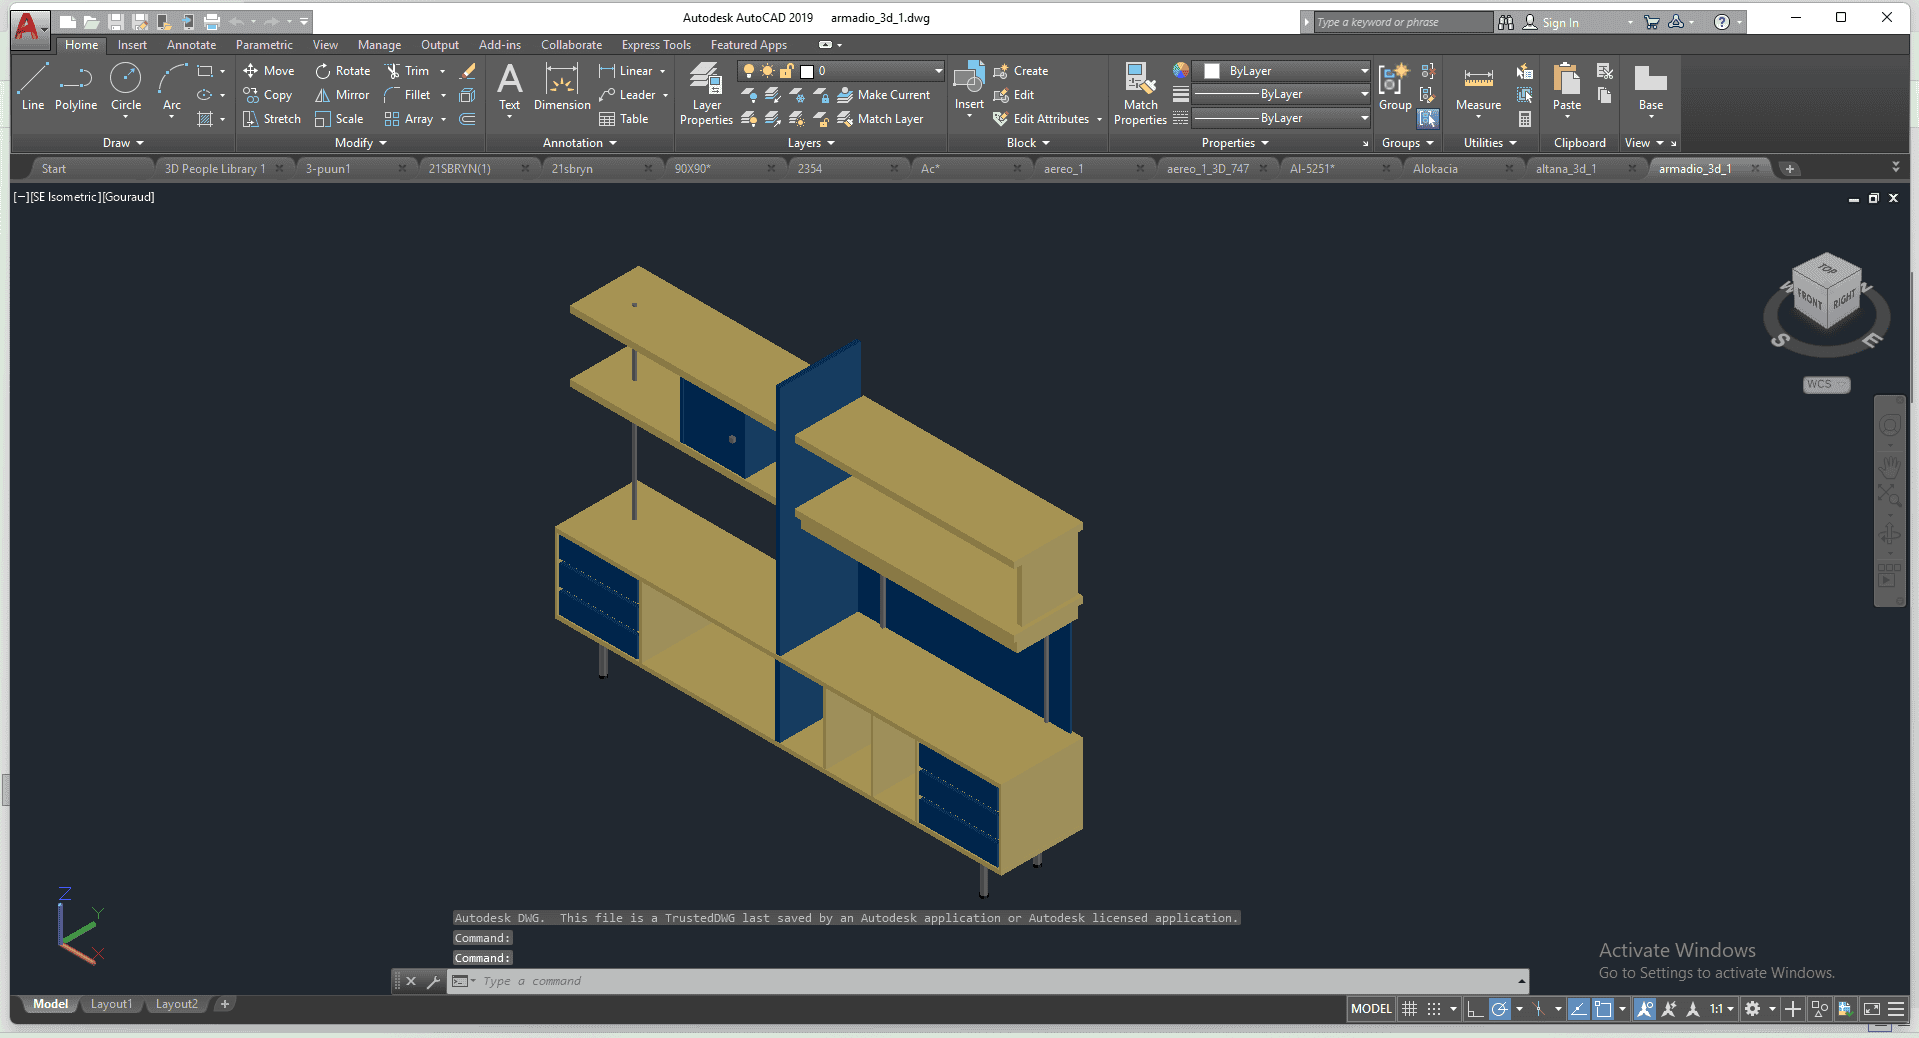Screen dimensions: 1919x1038
Task: Open the Annotate ribbon tab
Action: coord(191,45)
